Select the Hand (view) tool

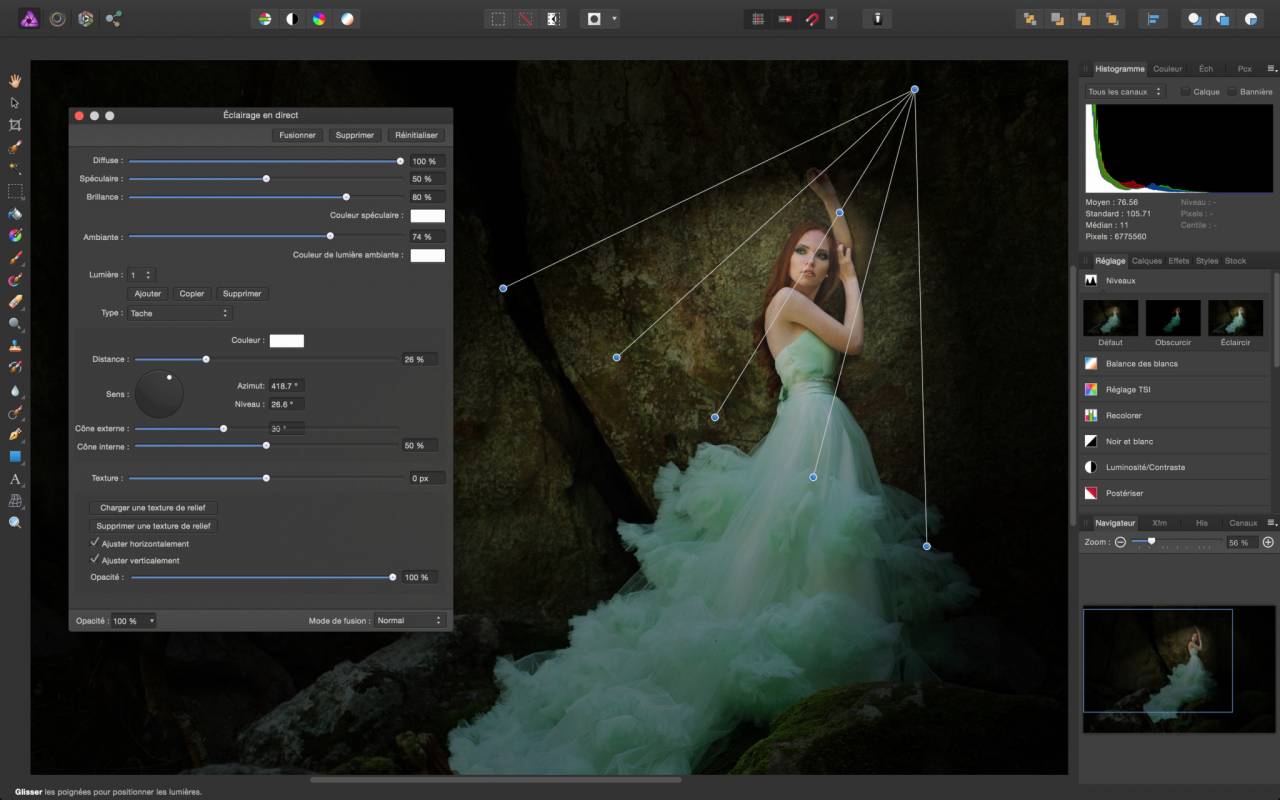click(x=15, y=81)
